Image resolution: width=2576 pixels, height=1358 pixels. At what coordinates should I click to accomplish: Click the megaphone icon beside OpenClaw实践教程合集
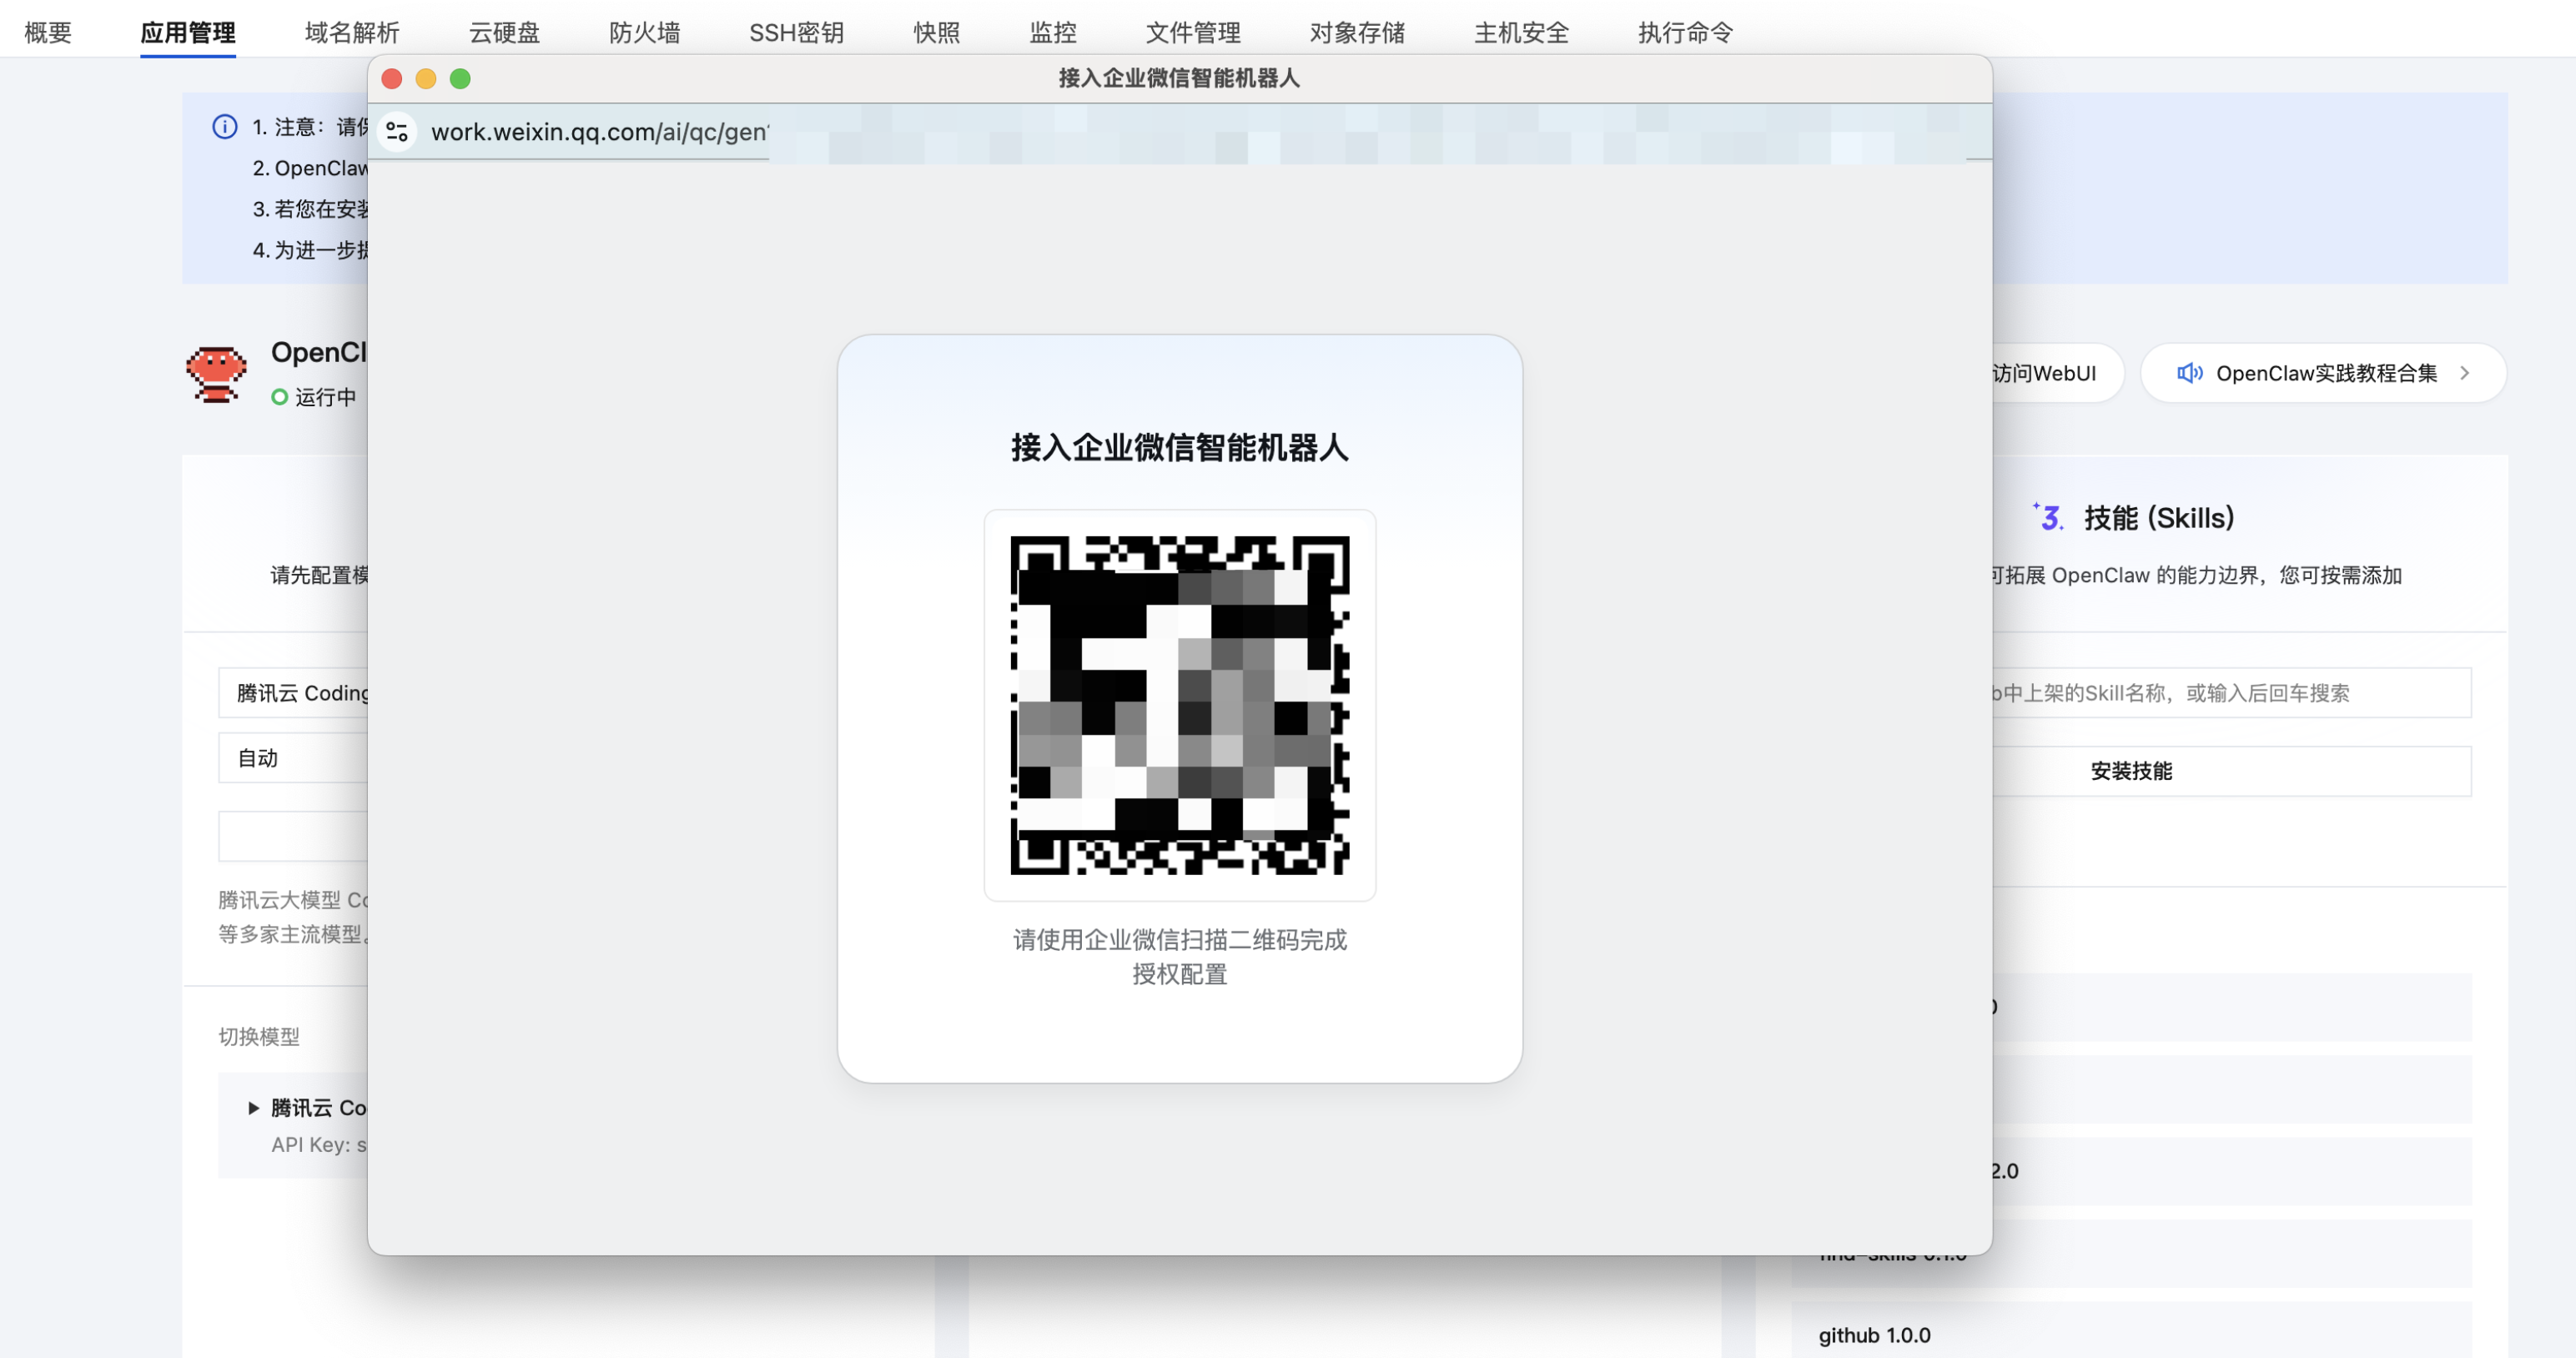pos(2190,372)
